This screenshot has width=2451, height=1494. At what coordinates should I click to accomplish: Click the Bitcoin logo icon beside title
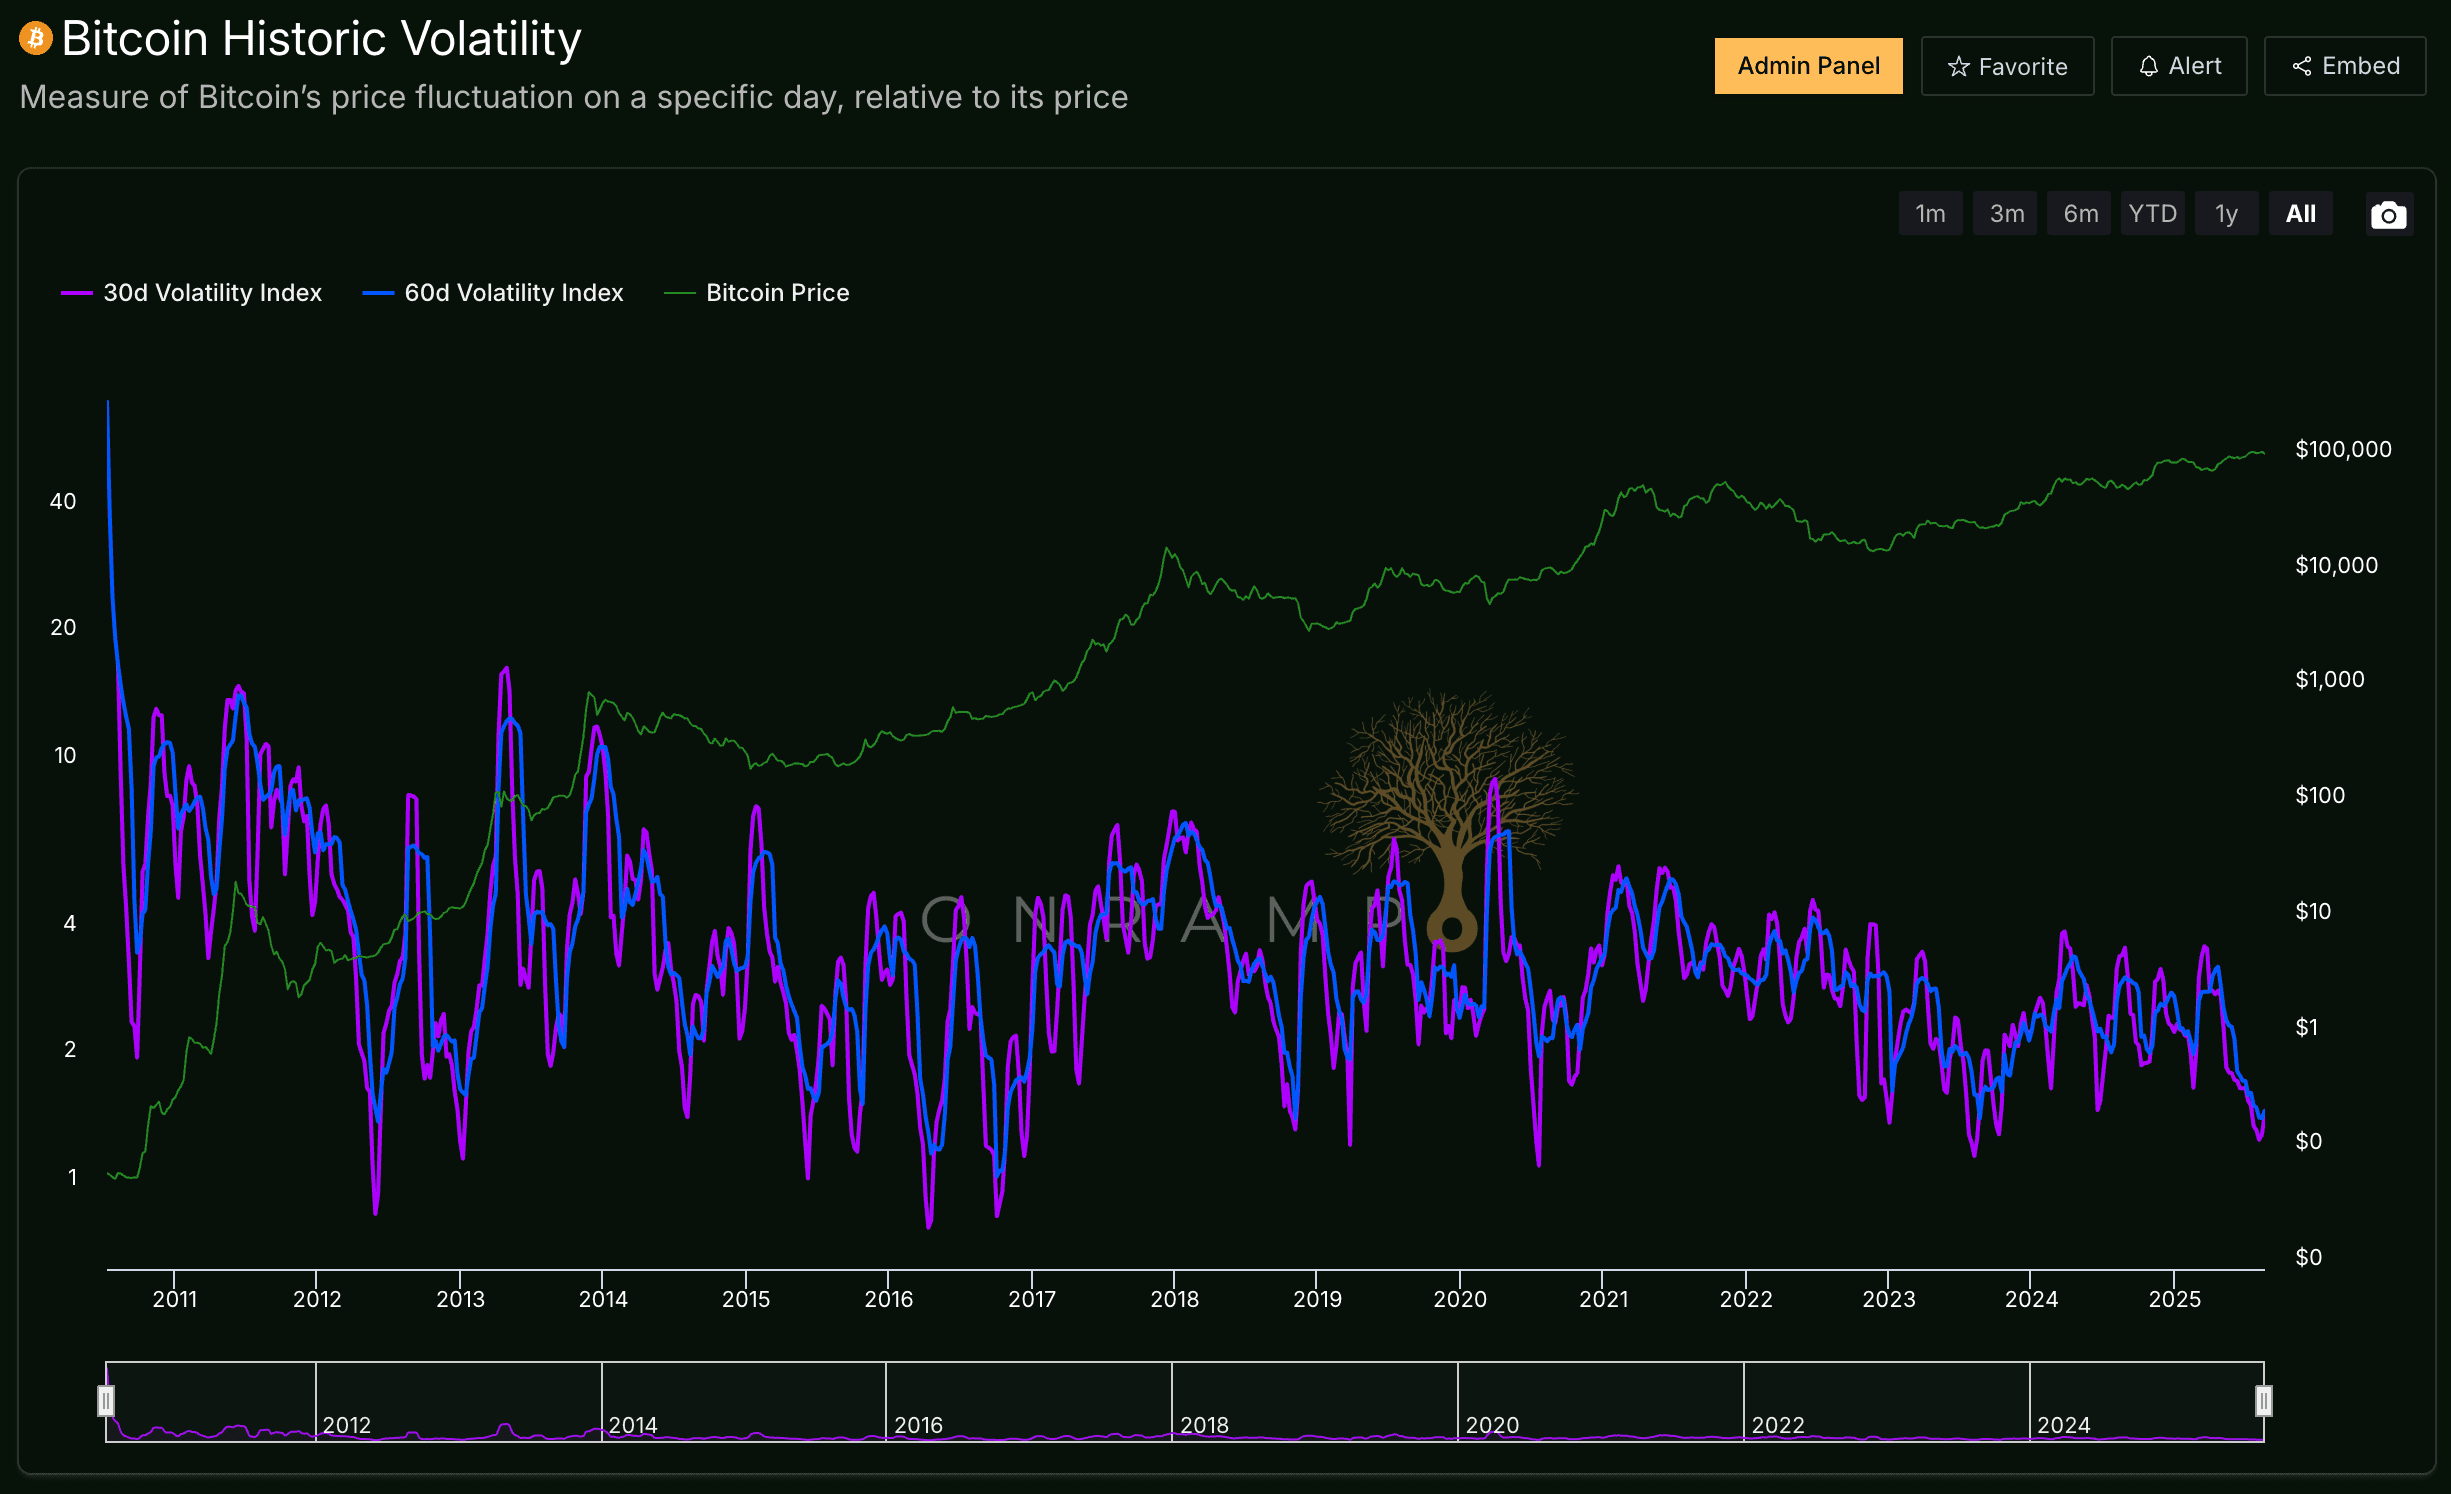36,39
